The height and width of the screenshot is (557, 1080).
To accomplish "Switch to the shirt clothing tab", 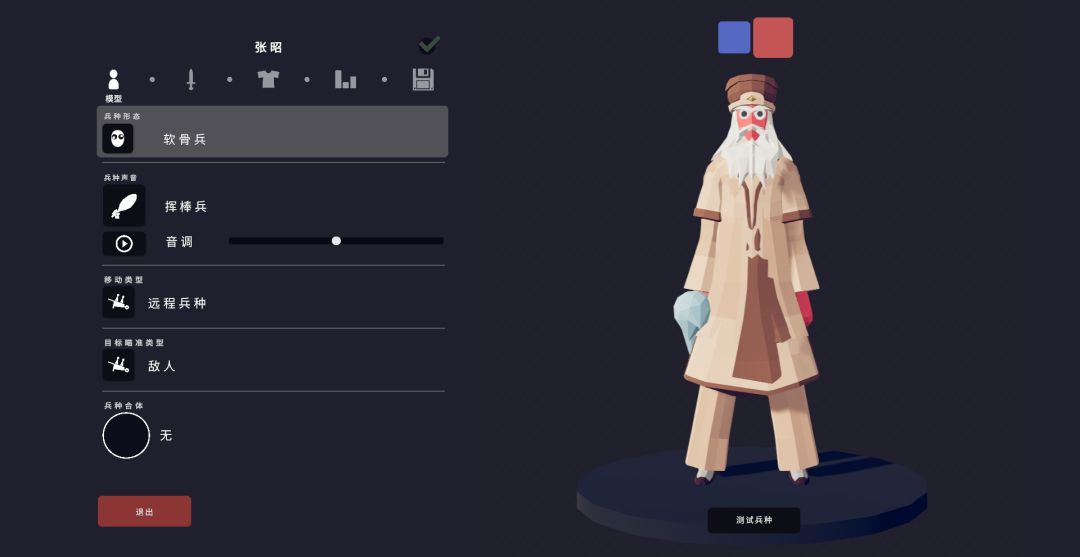I will coord(268,78).
